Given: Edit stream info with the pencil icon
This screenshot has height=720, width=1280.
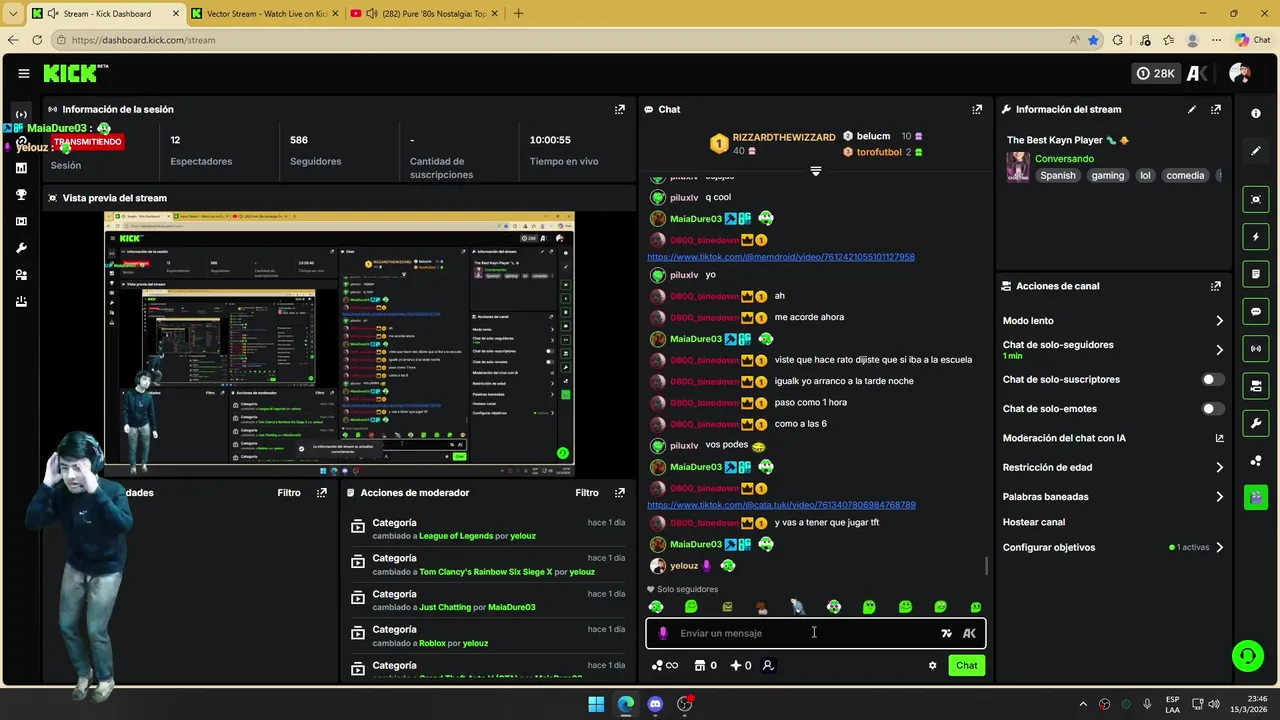Looking at the screenshot, I should coord(1191,109).
